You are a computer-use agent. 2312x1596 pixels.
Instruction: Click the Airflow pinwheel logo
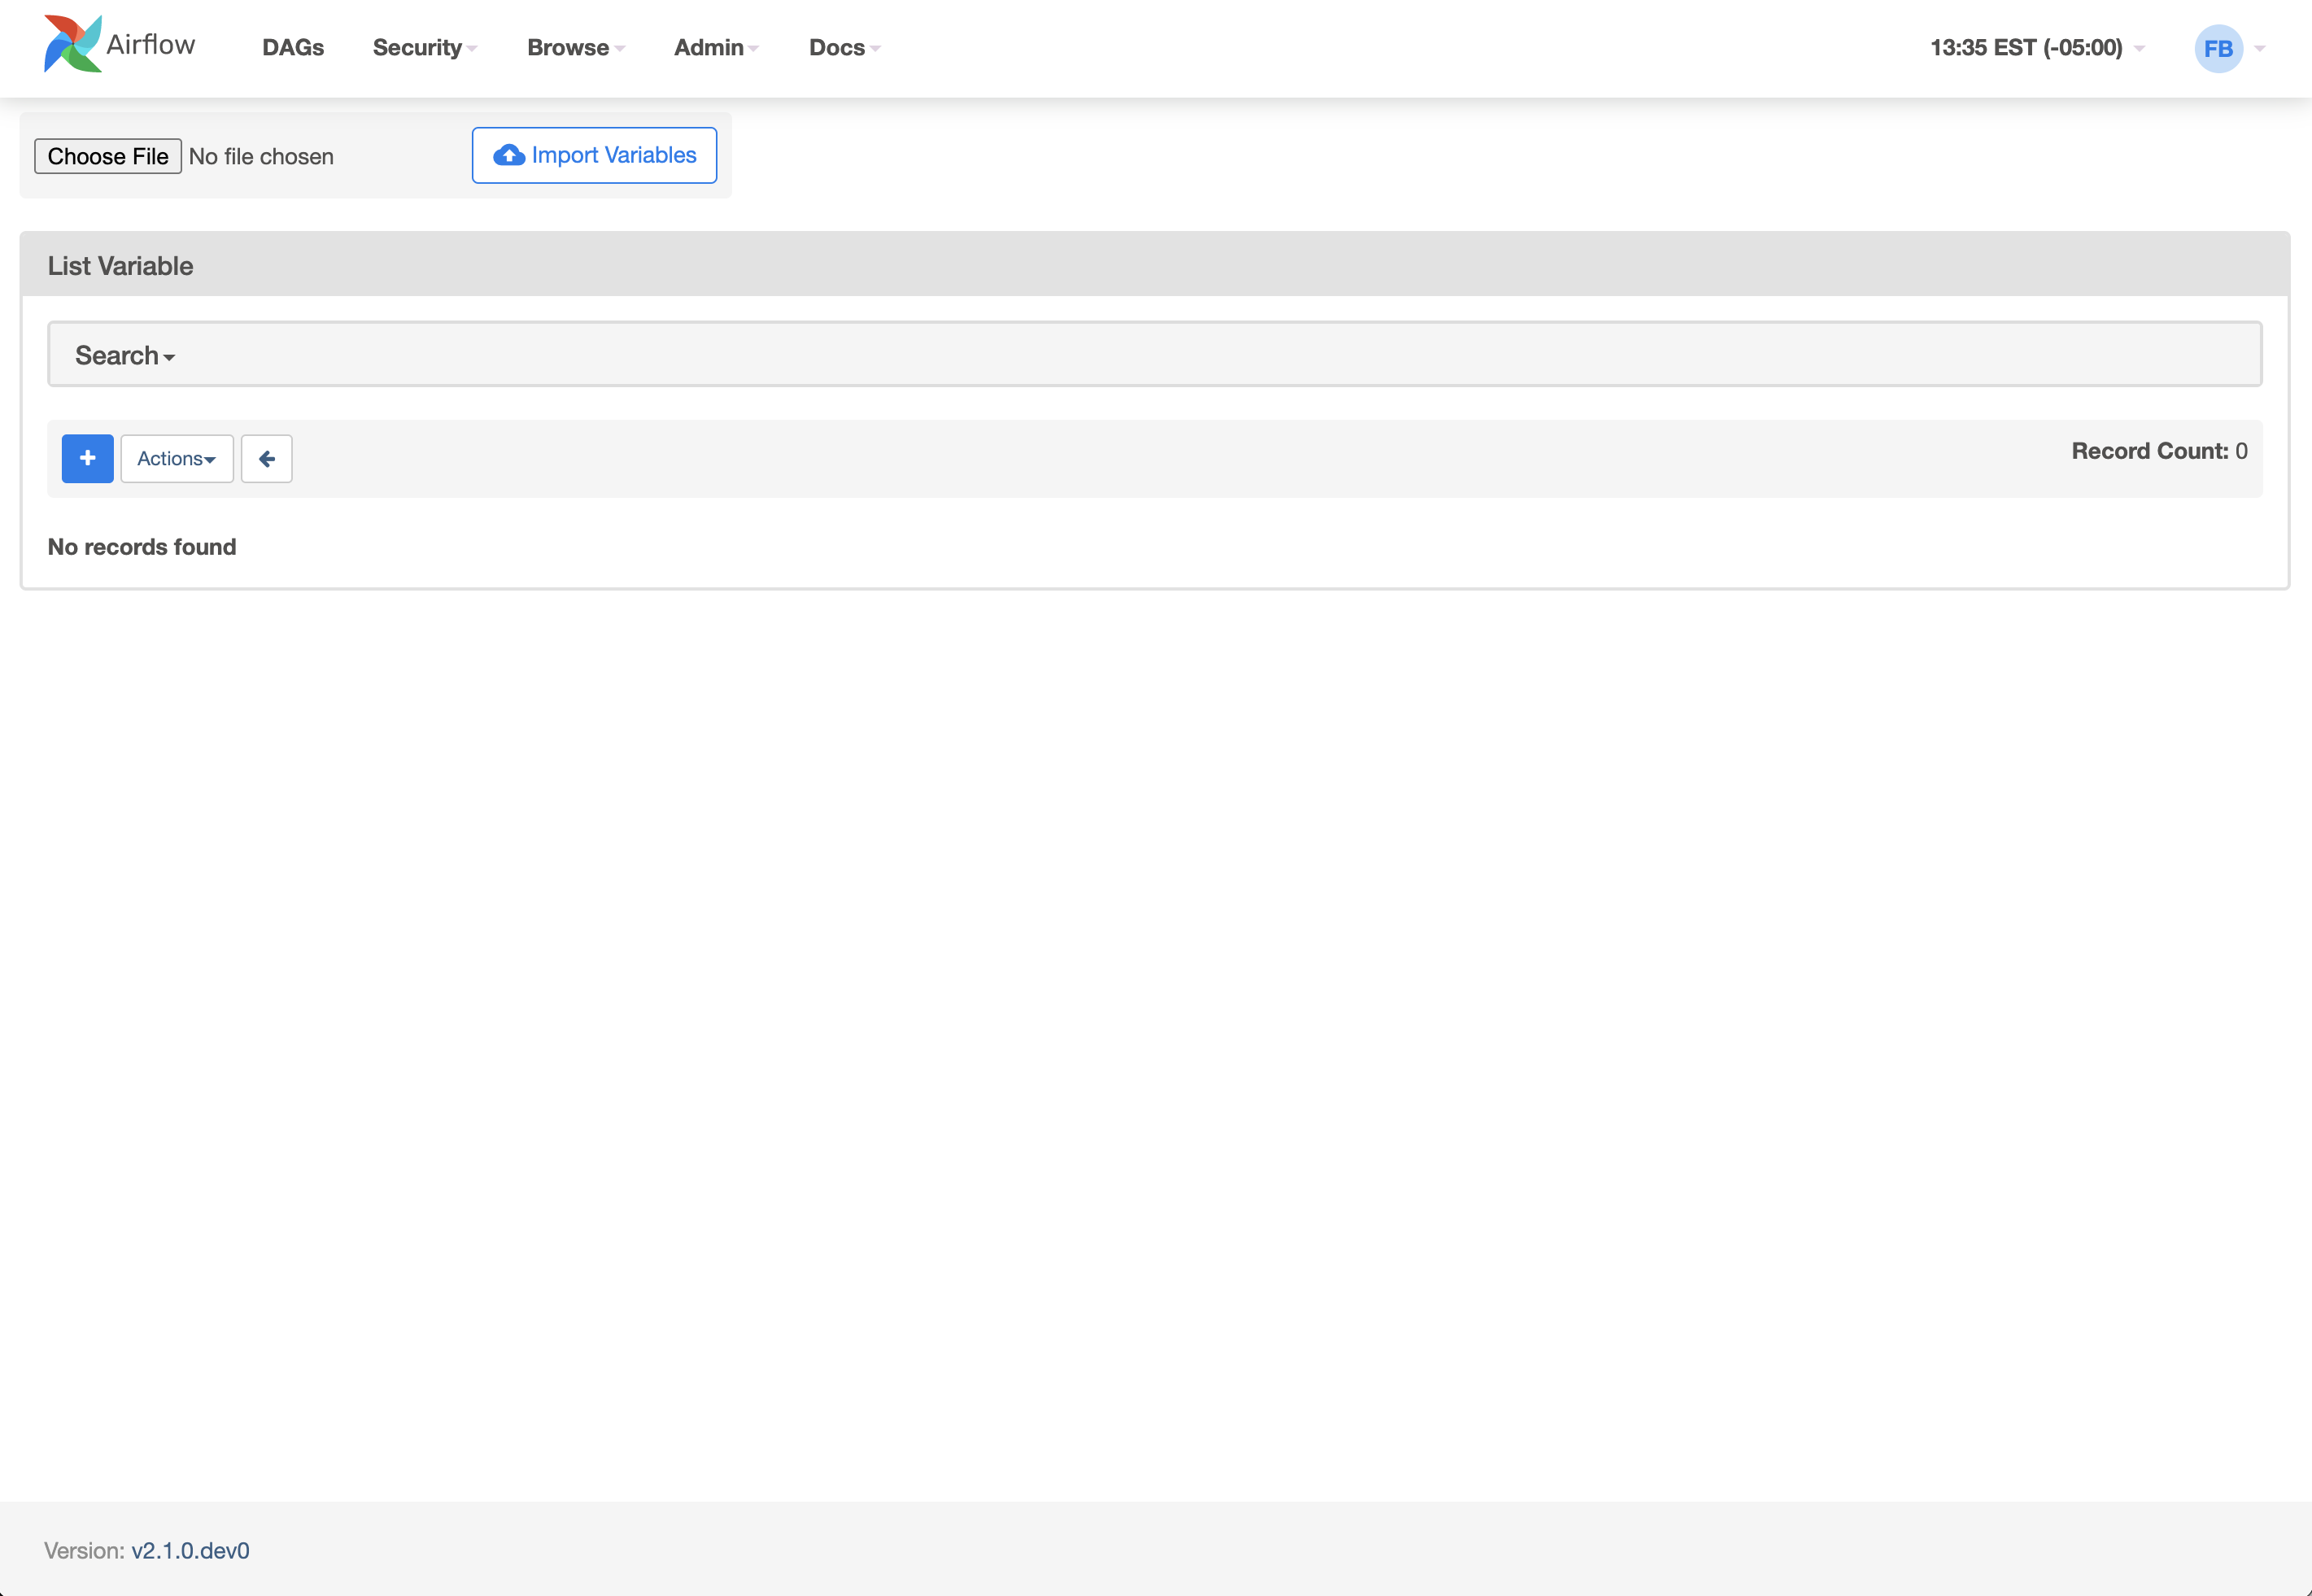(x=72, y=44)
